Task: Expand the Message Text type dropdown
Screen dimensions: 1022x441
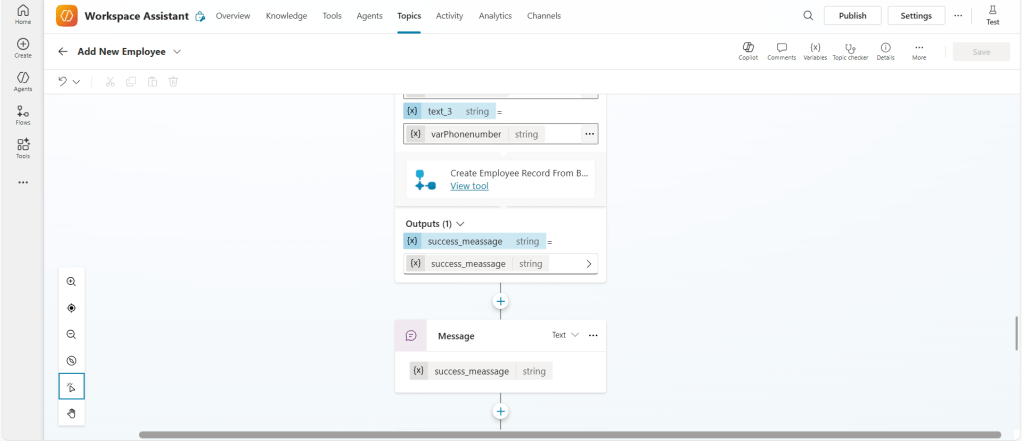Action: (566, 335)
